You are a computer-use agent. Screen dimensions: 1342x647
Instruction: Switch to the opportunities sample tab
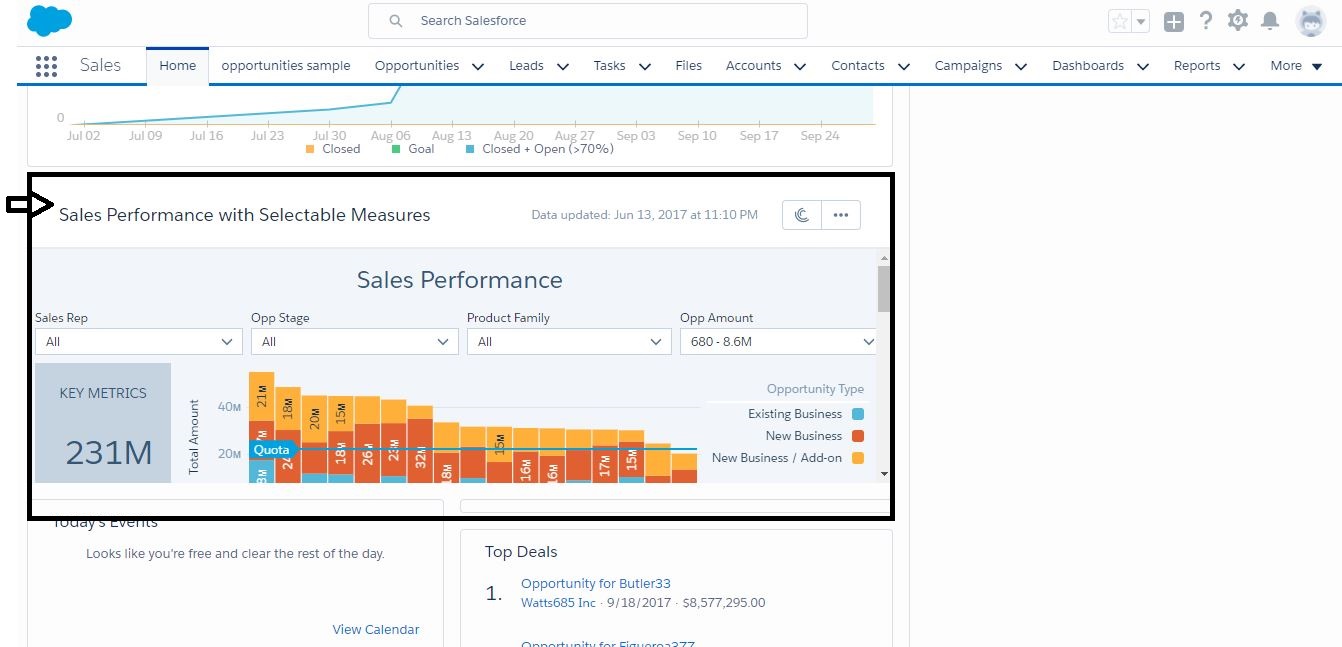pos(285,66)
